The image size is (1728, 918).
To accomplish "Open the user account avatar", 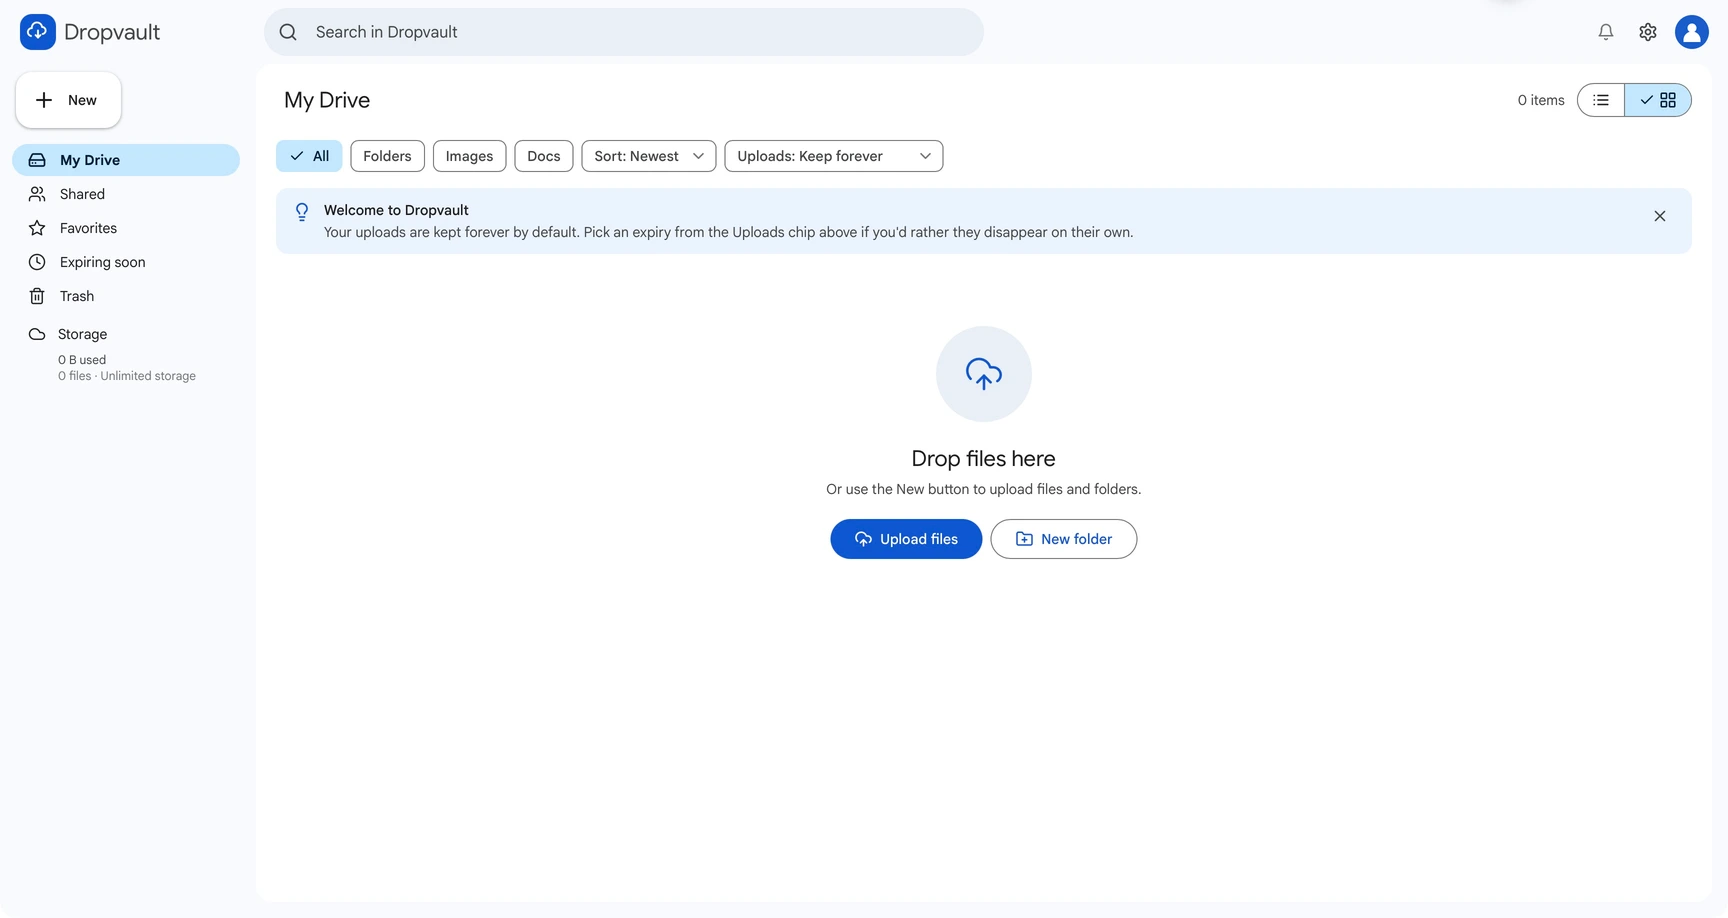I will tap(1692, 32).
